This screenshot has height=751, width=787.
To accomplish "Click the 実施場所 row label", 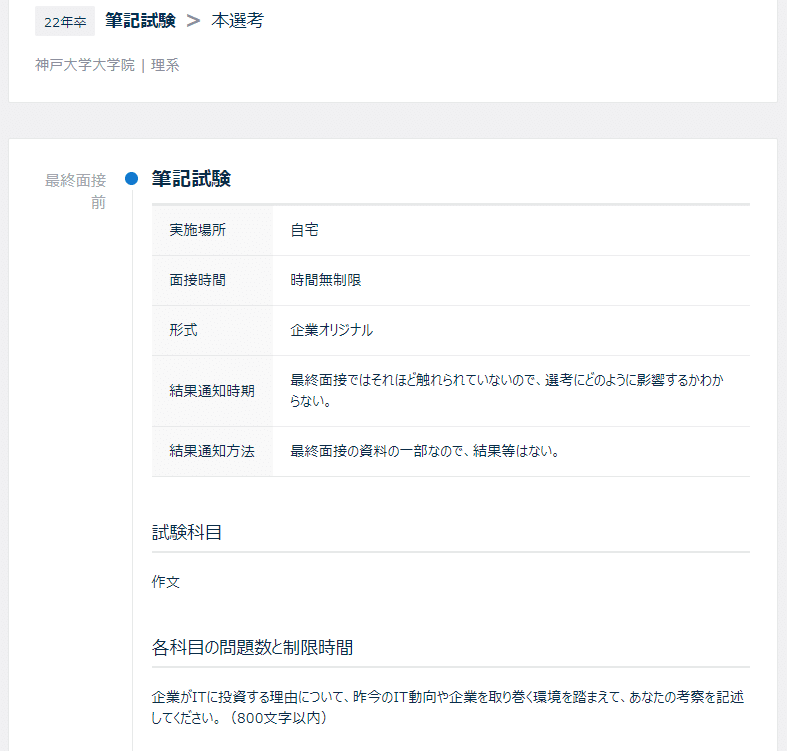I will [x=197, y=230].
